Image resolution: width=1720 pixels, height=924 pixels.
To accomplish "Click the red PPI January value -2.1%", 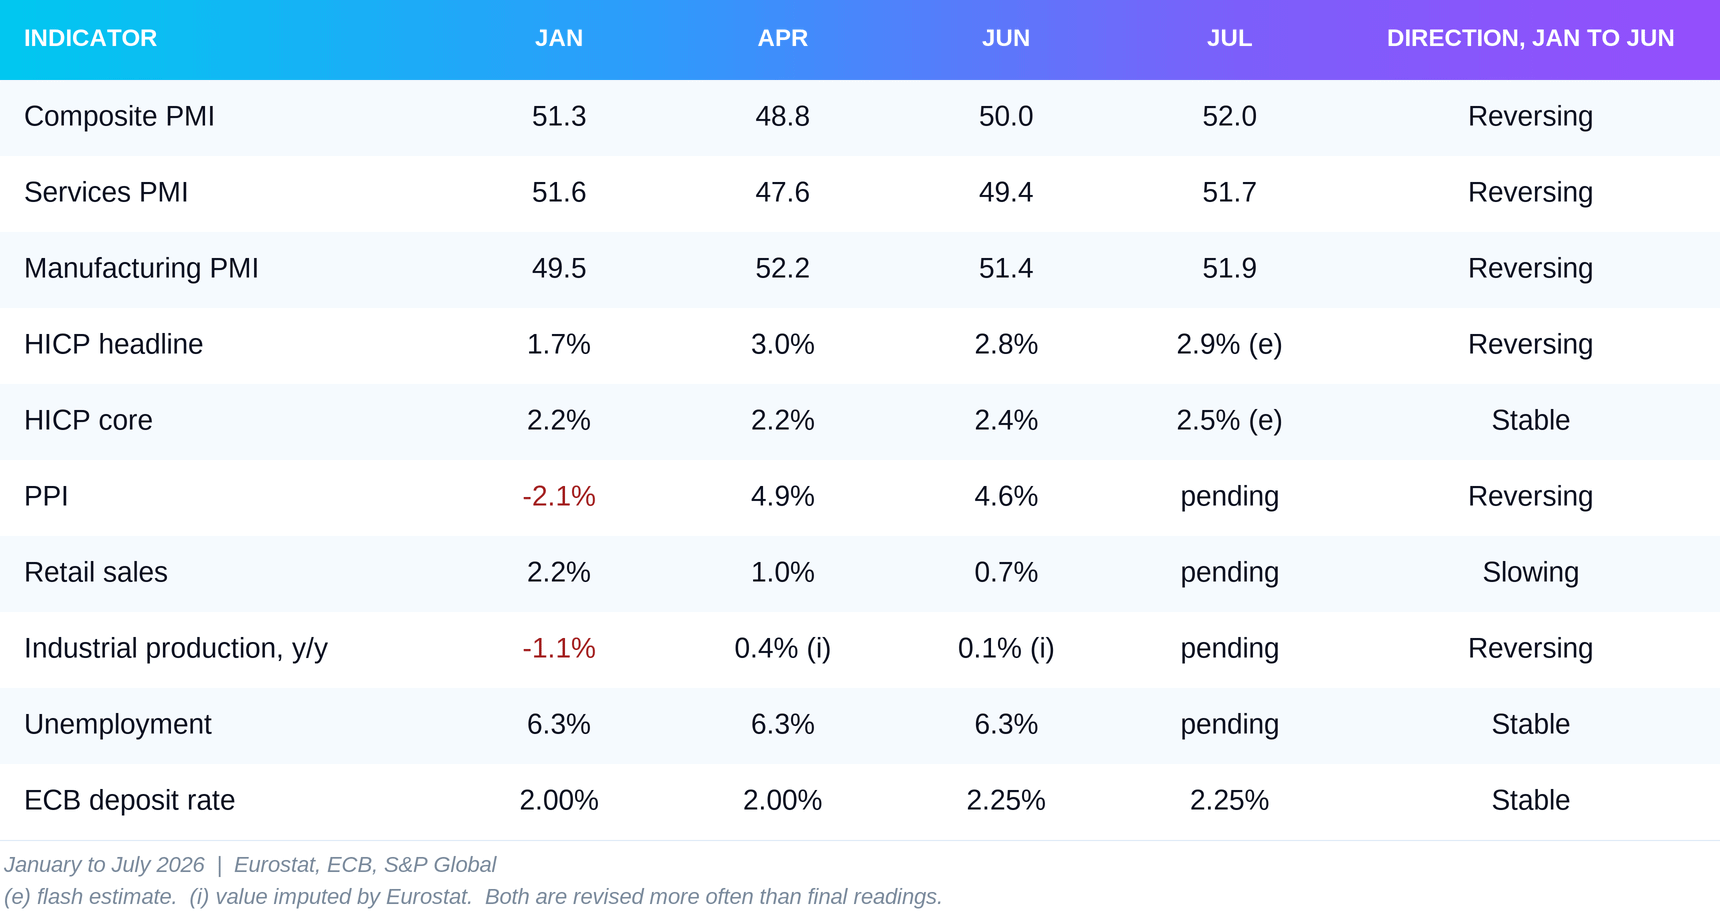I will [x=559, y=496].
